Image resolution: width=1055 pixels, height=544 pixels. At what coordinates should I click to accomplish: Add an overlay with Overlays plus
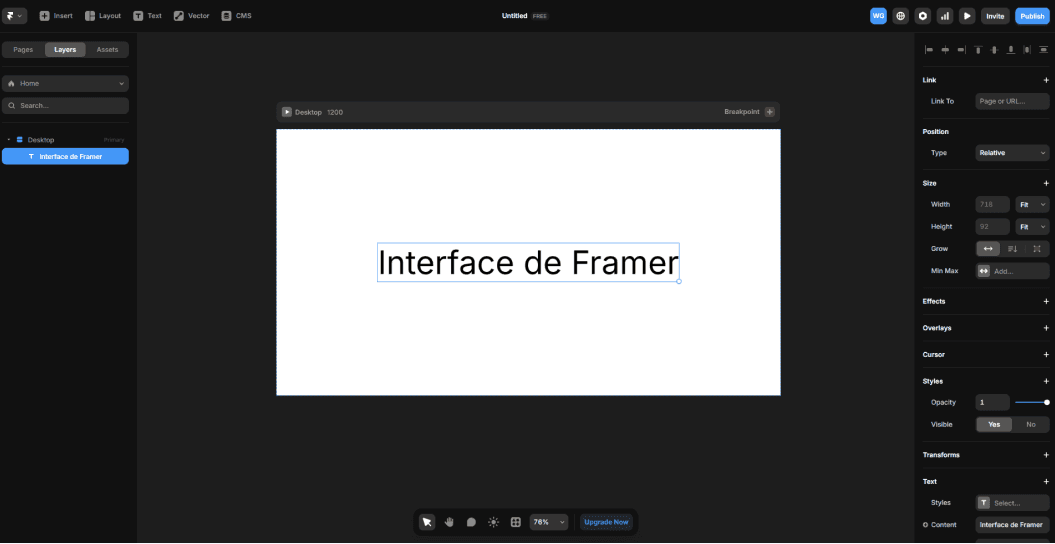point(1046,328)
